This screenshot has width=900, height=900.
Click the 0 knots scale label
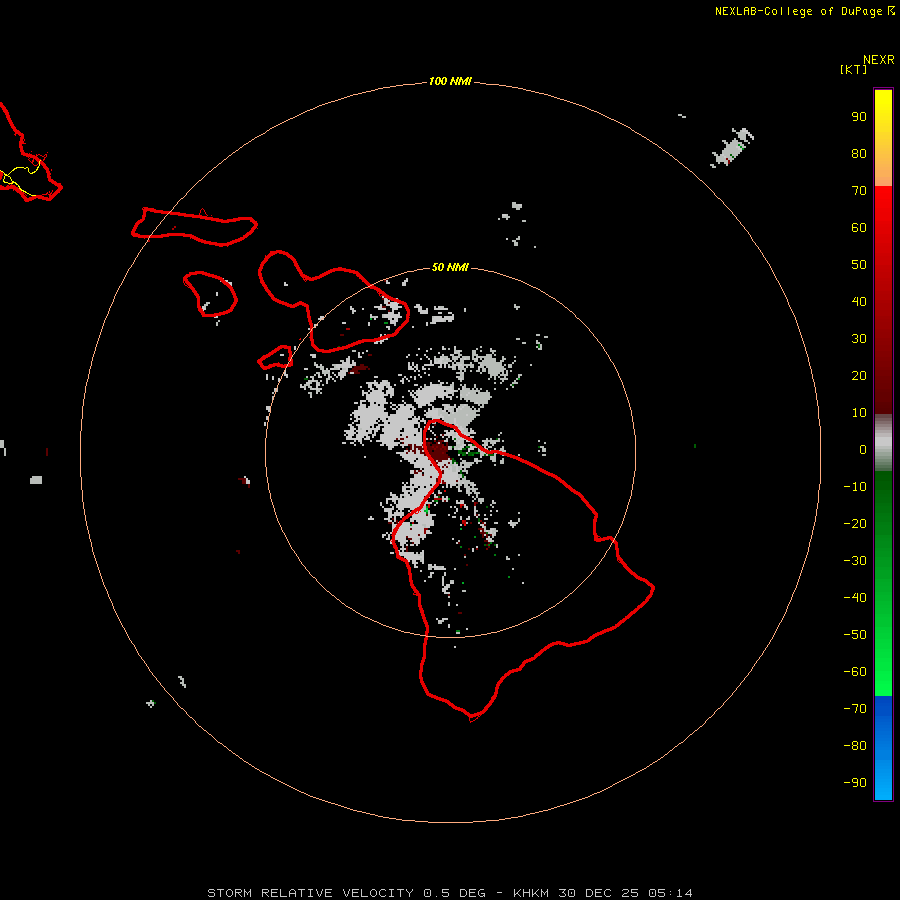pyautogui.click(x=863, y=449)
